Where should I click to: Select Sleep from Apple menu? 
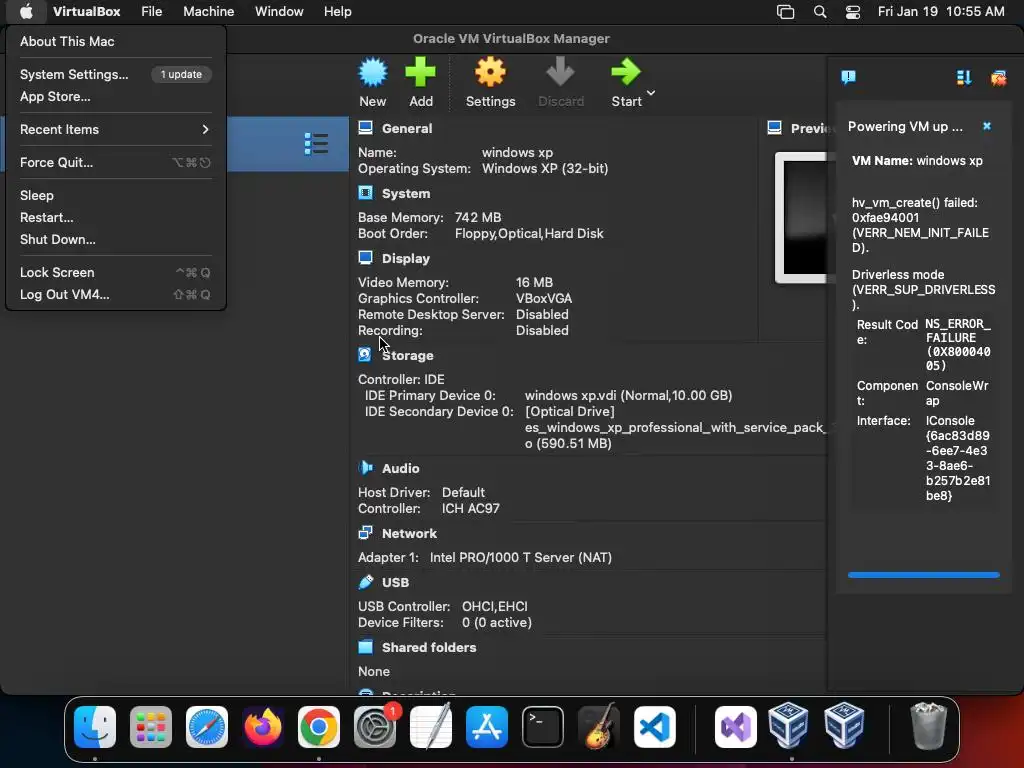tap(116, 195)
